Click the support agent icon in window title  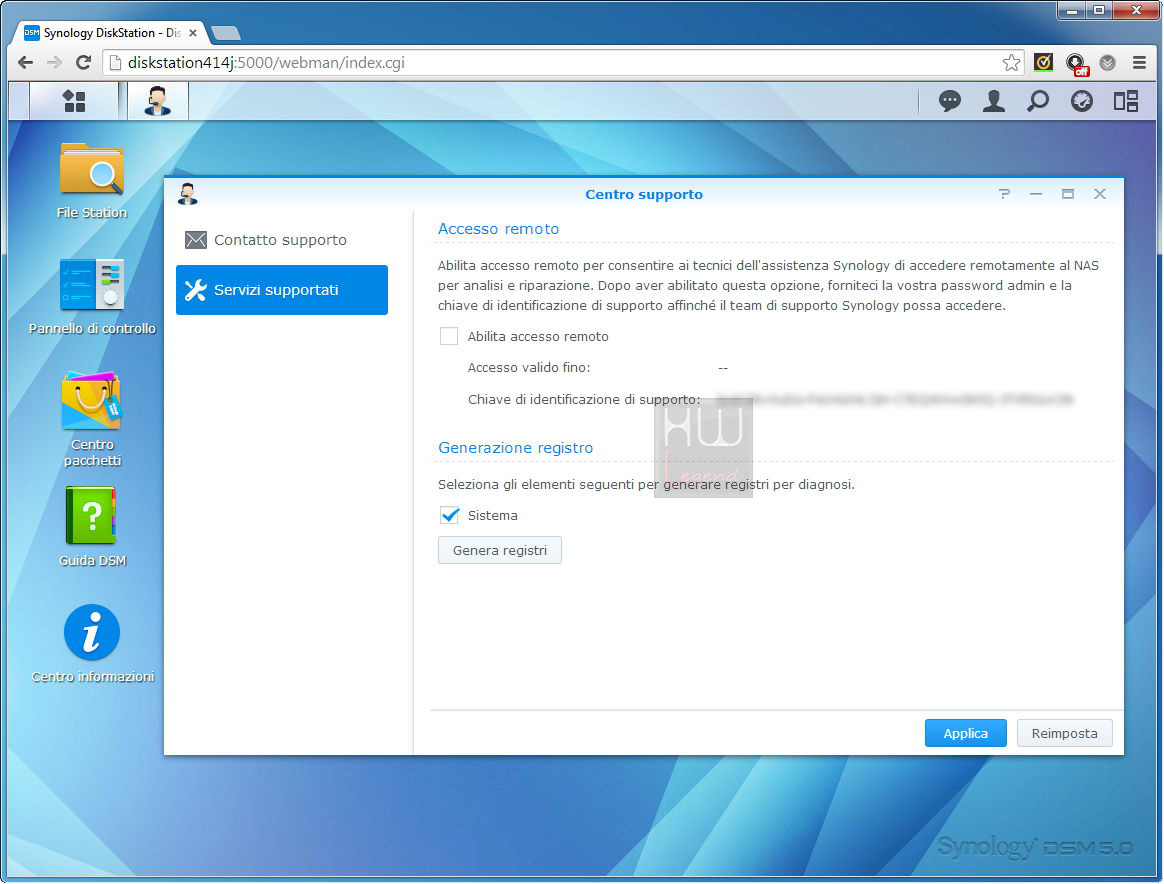188,194
